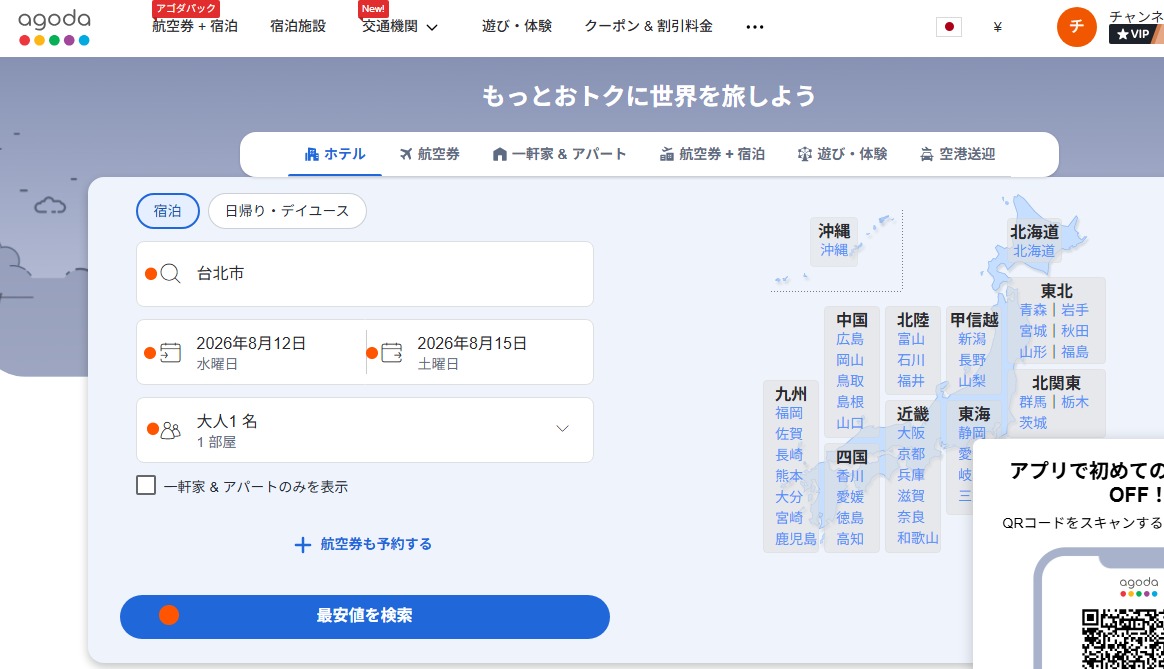1164x669 pixels.
Task: Click the QR code image
Action: pos(1122,639)
